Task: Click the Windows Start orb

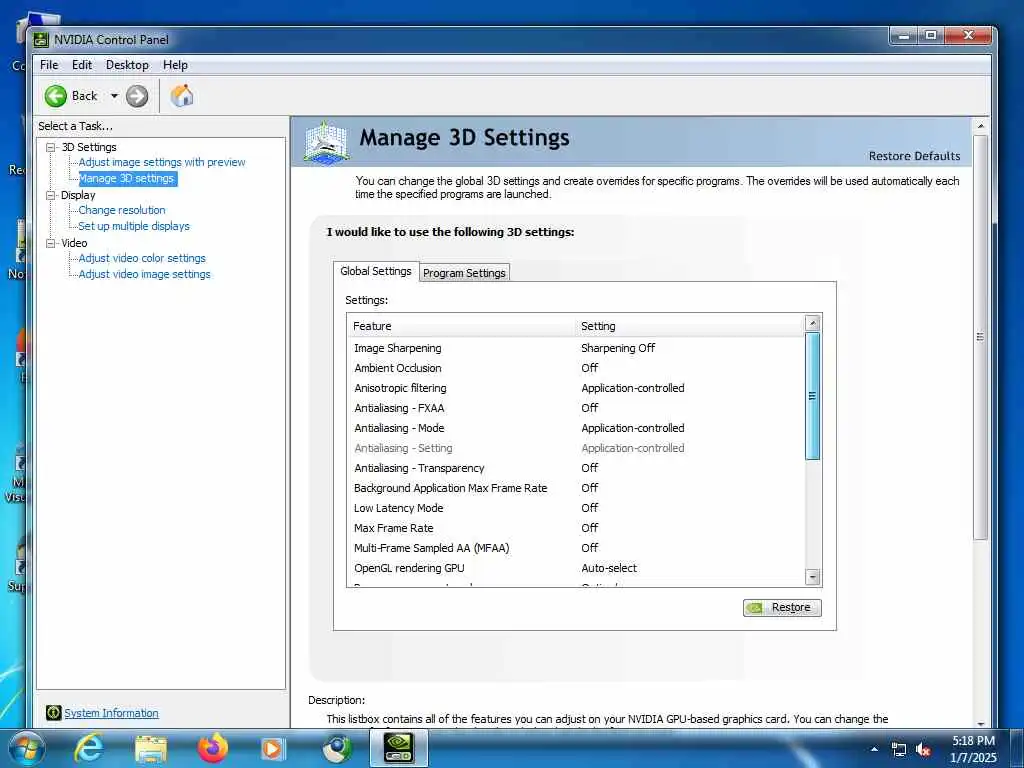Action: pos(26,749)
